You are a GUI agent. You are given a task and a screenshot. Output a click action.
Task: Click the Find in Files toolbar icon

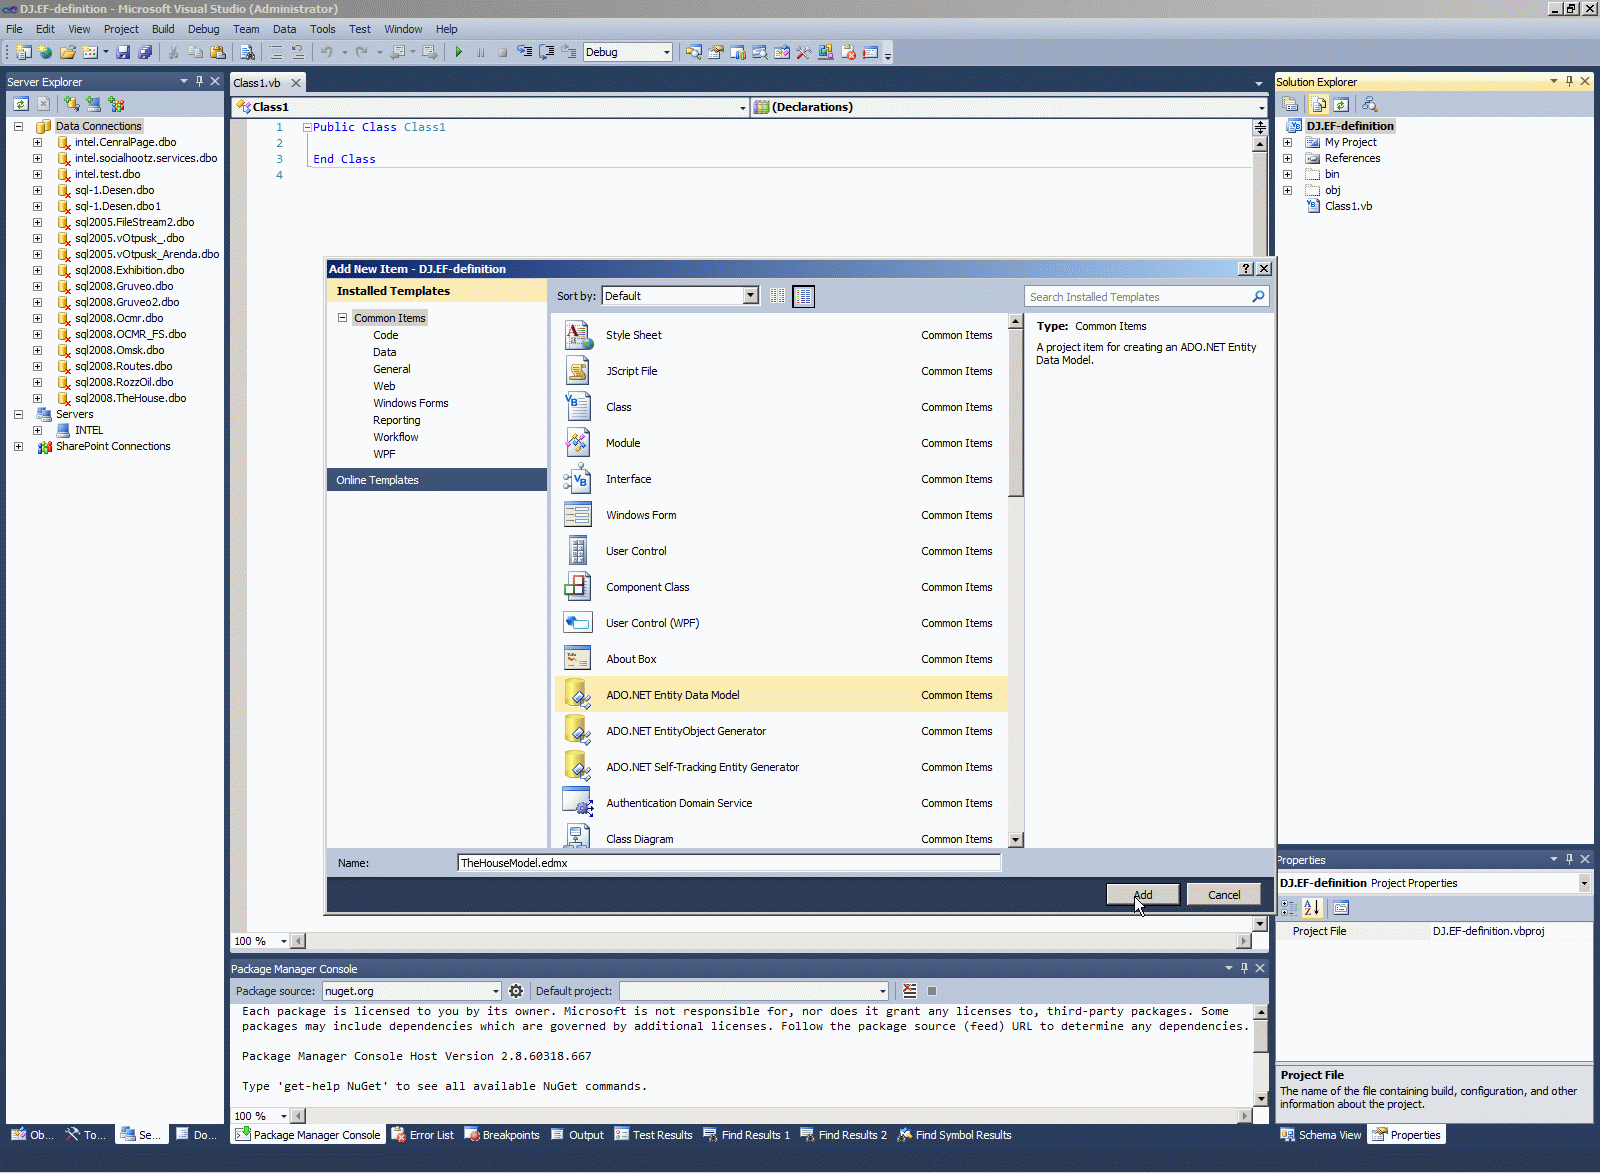[x=248, y=52]
